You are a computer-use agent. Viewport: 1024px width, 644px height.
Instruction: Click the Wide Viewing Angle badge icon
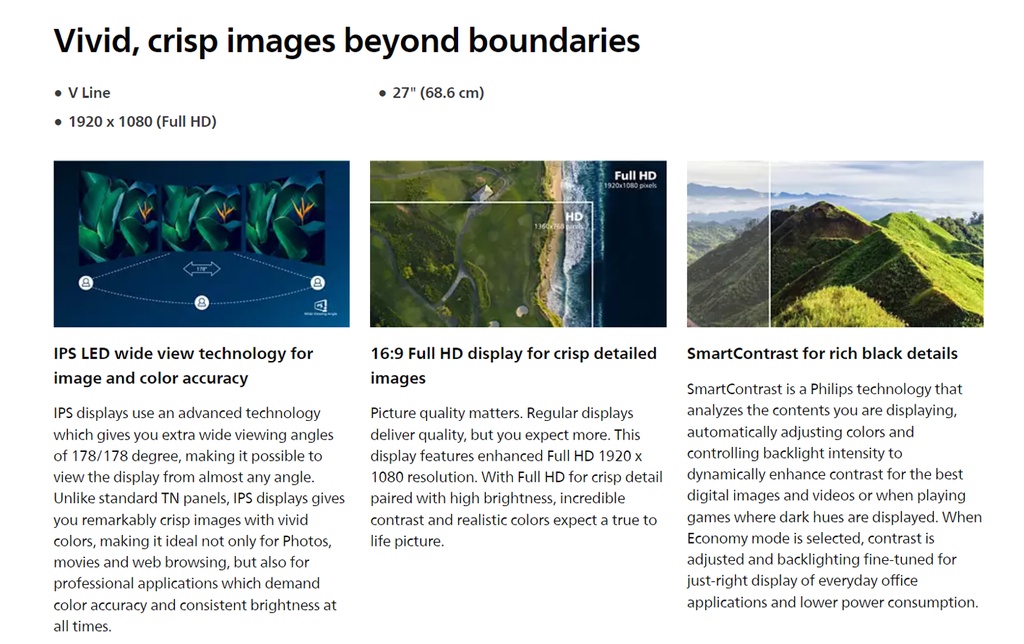tap(321, 307)
